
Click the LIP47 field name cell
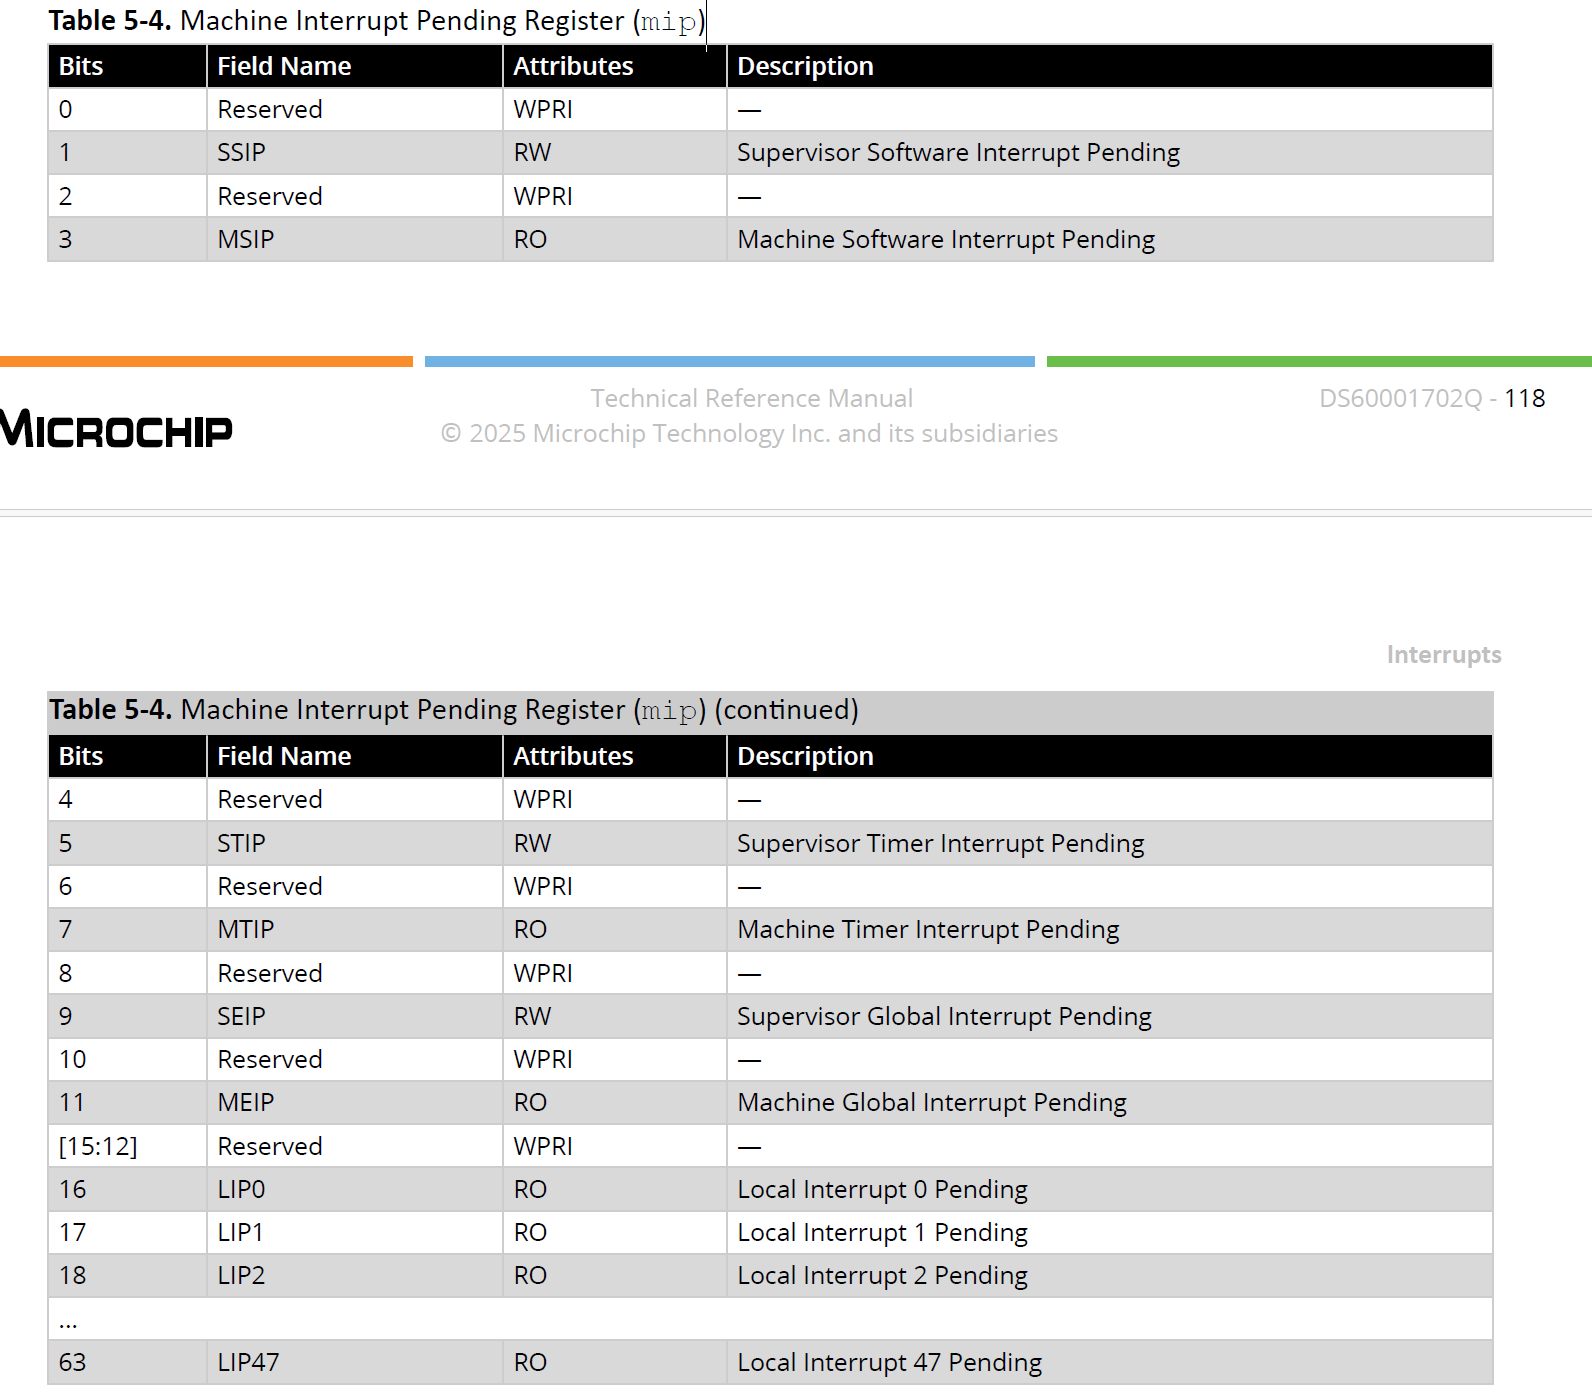click(x=354, y=1363)
